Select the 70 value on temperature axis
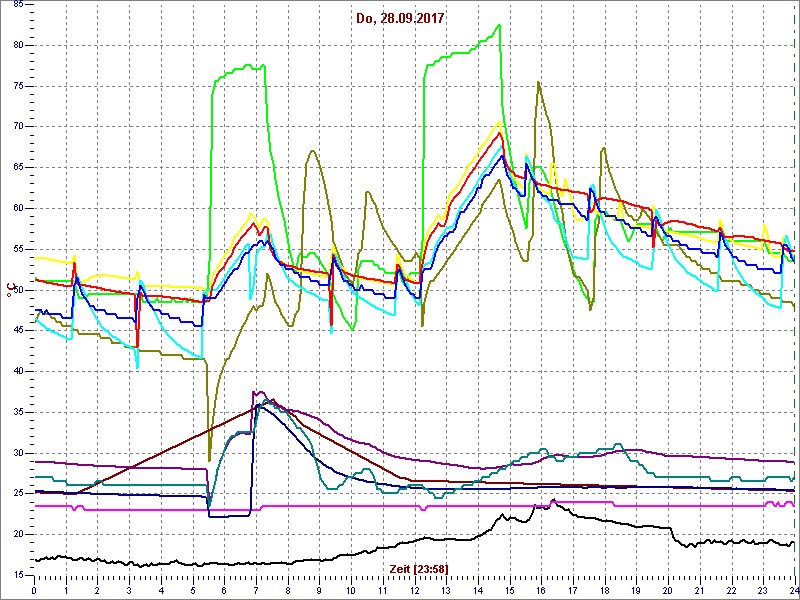Image resolution: width=800 pixels, height=600 pixels. click(17, 127)
